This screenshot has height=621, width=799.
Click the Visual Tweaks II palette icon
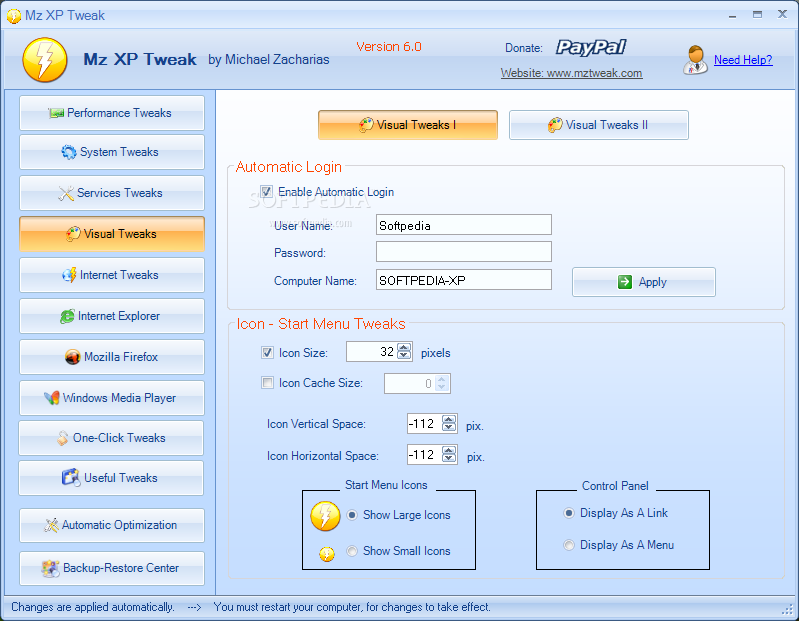(x=554, y=125)
